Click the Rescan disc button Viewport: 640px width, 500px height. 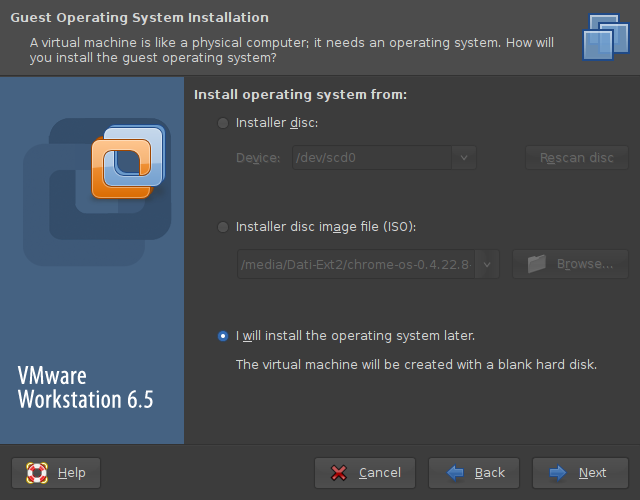point(577,158)
